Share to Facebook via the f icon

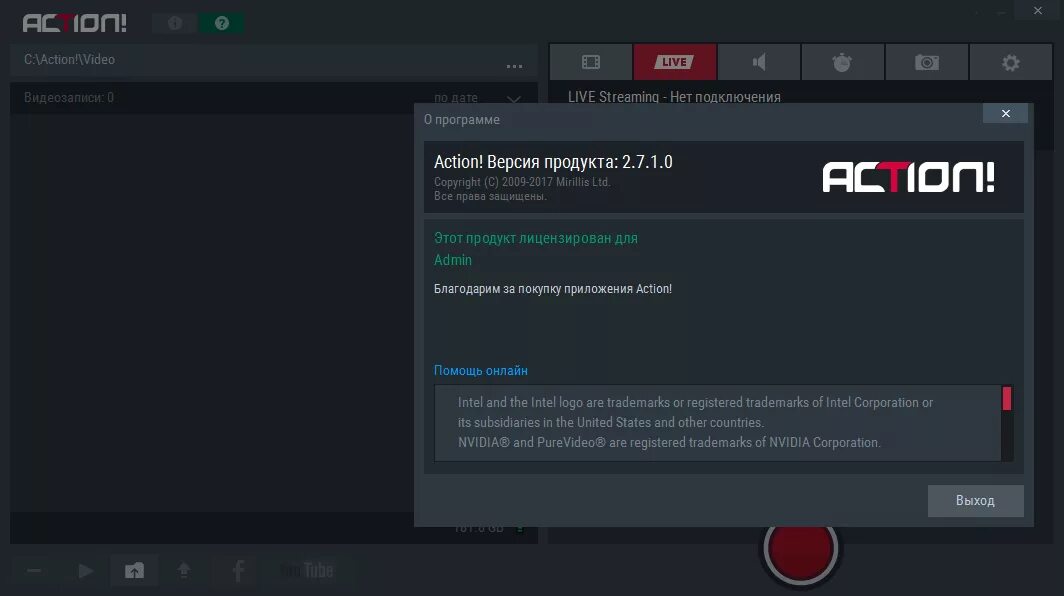pos(238,571)
